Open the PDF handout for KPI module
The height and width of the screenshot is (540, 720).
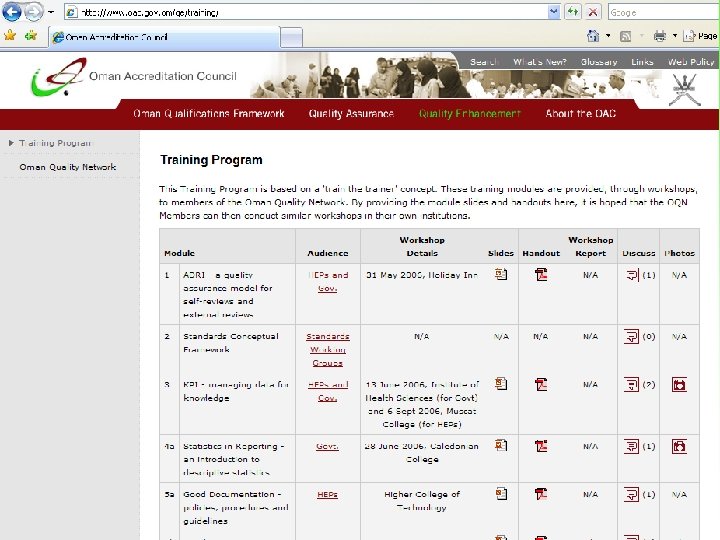tap(541, 384)
